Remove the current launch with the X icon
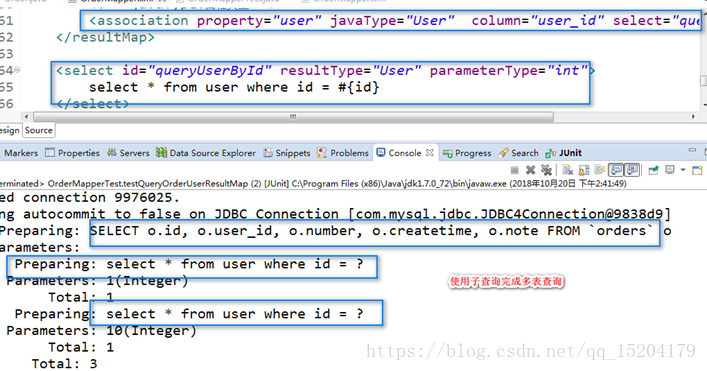 pyautogui.click(x=531, y=170)
